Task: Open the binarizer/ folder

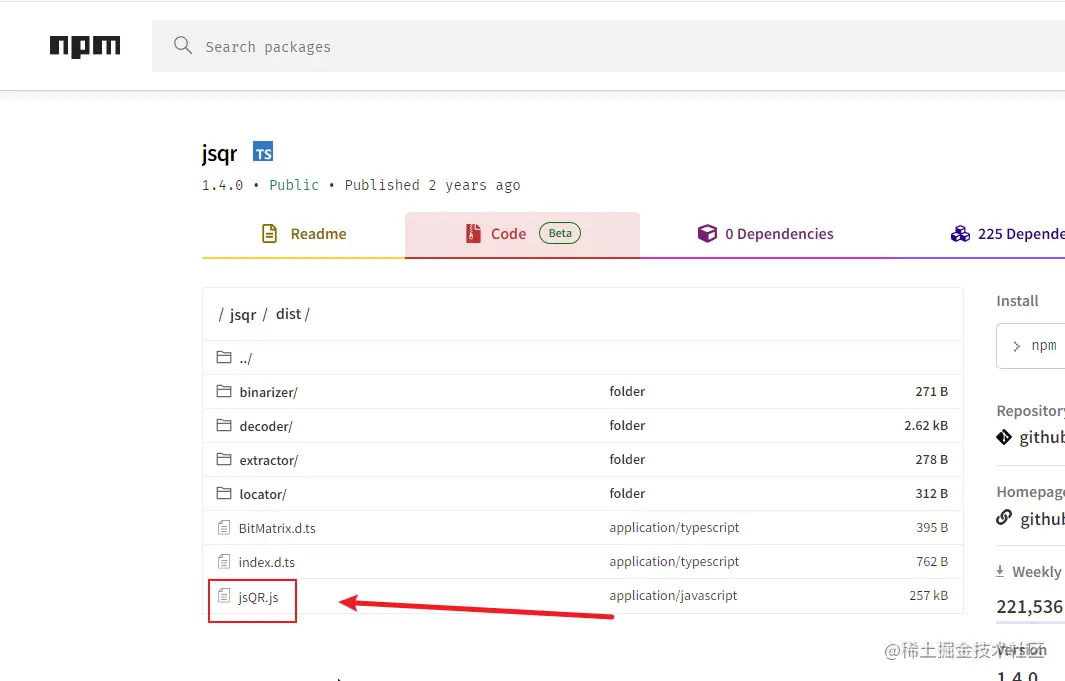Action: (268, 392)
